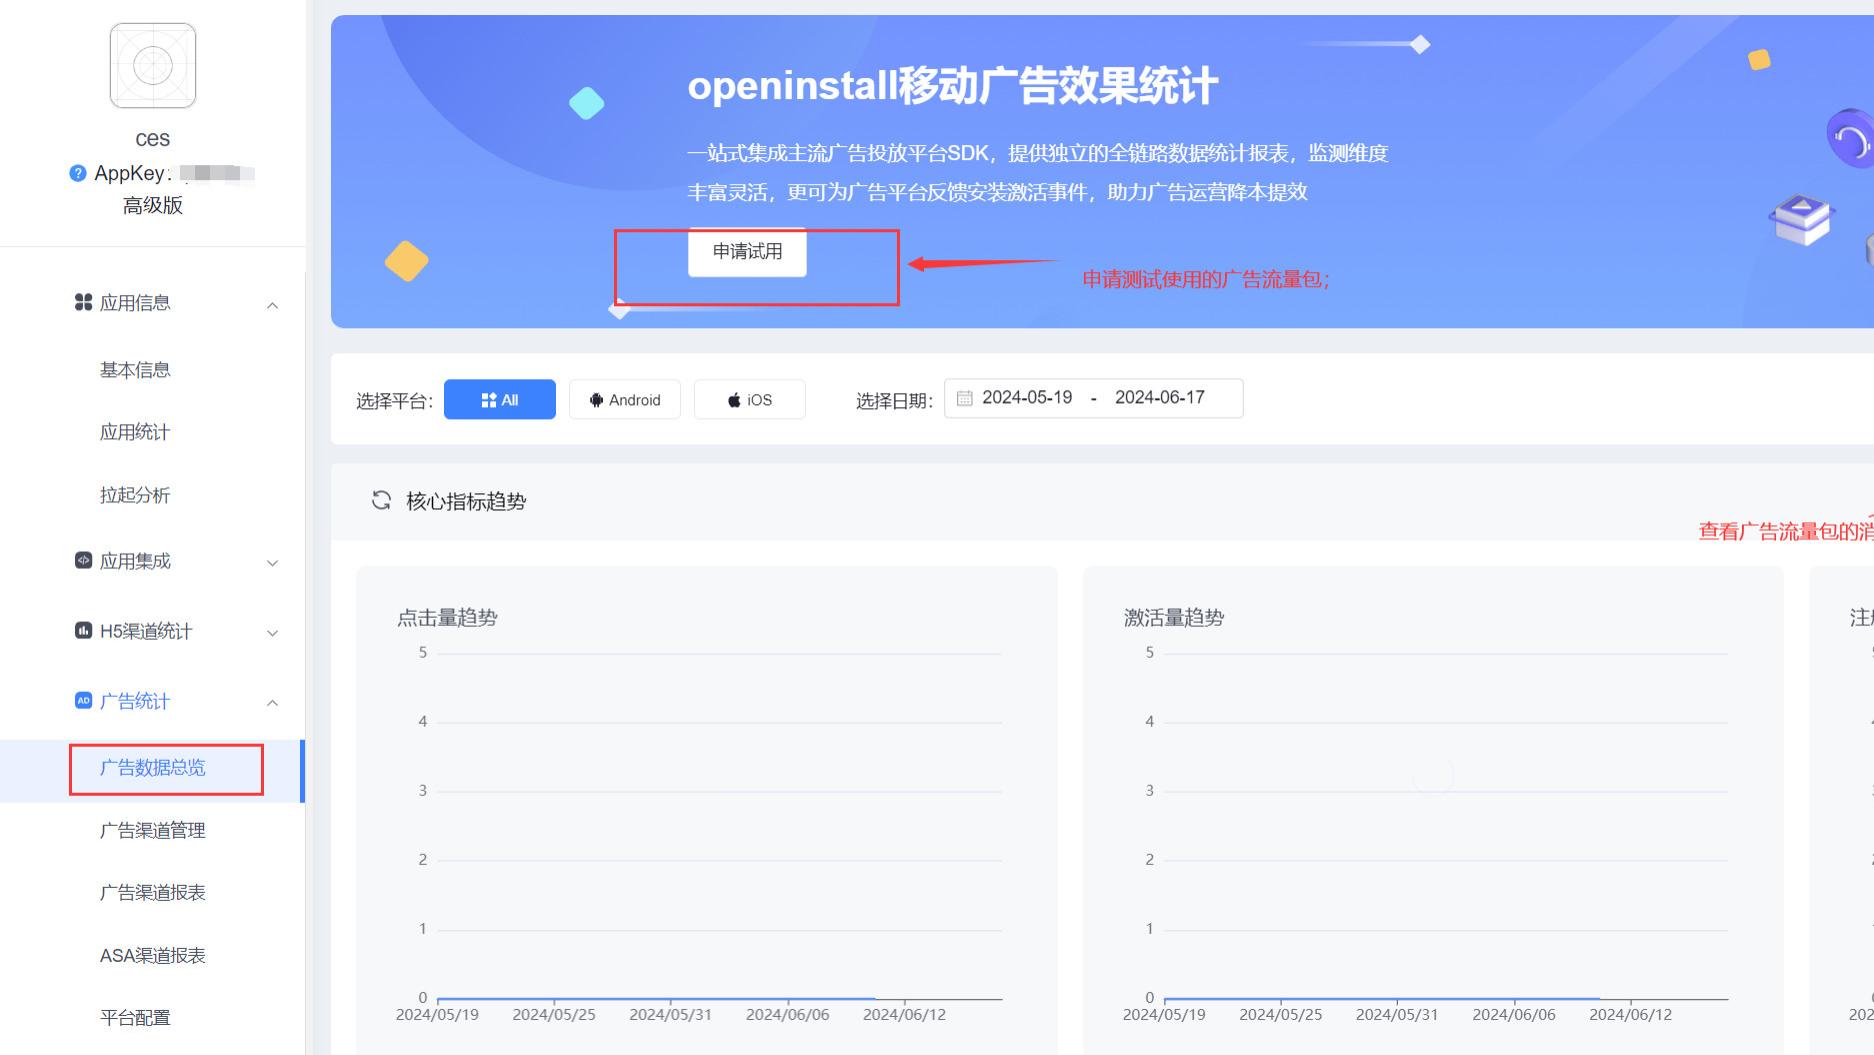Click end date 2024-06-17 field

pos(1160,398)
